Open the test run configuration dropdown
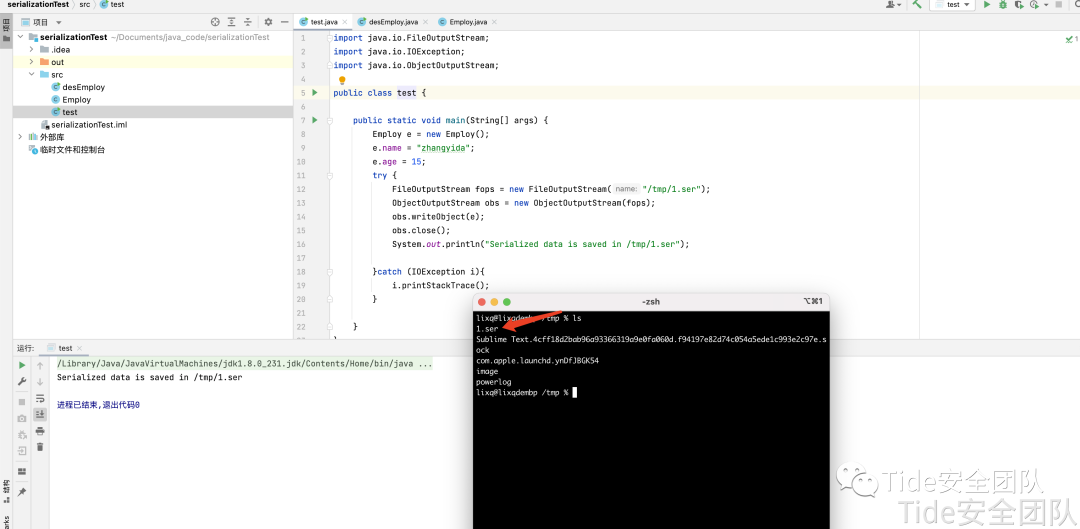The width and height of the screenshot is (1080, 529). pos(953,4)
